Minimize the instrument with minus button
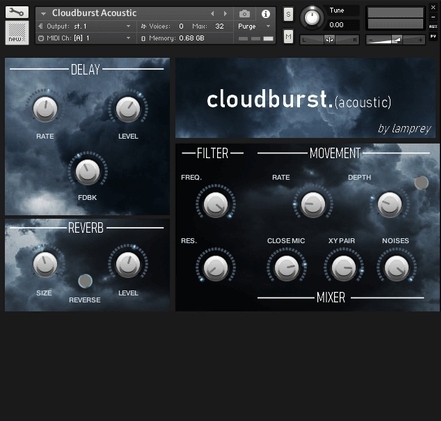The image size is (441, 421). click(x=433, y=17)
